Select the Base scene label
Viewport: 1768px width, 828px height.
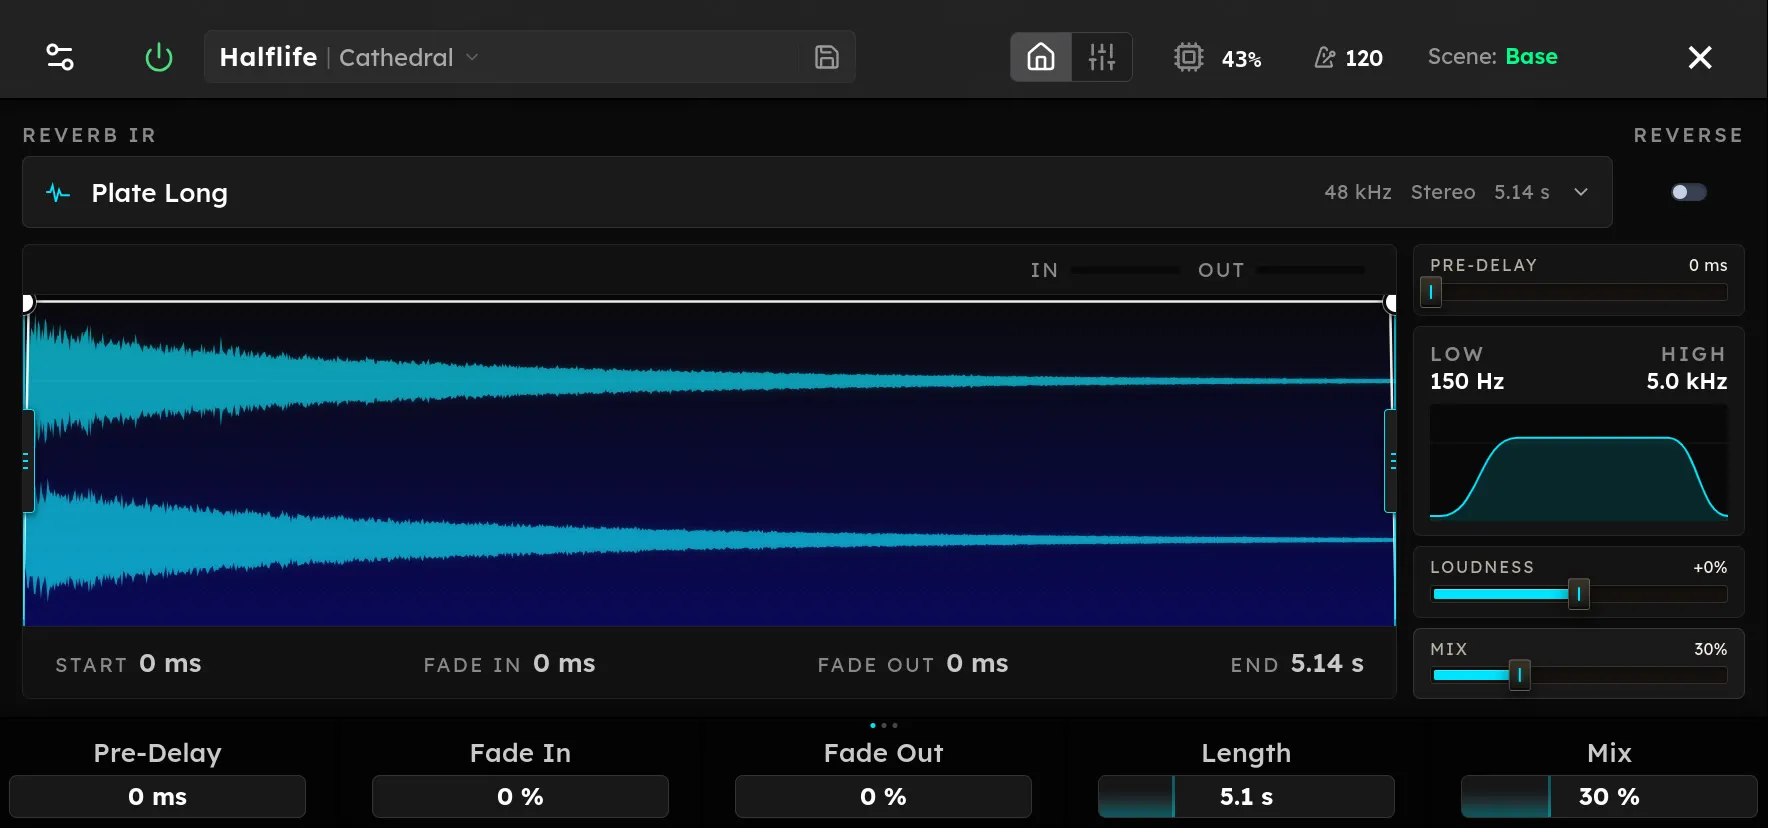tap(1532, 57)
